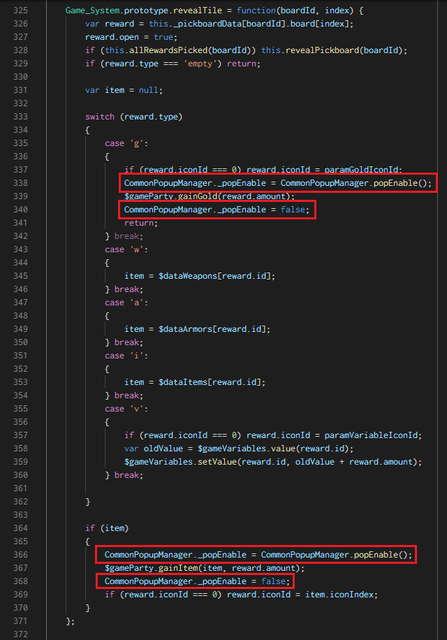Click the switch keyword on line 333
This screenshot has height=640, width=447.
(x=100, y=117)
